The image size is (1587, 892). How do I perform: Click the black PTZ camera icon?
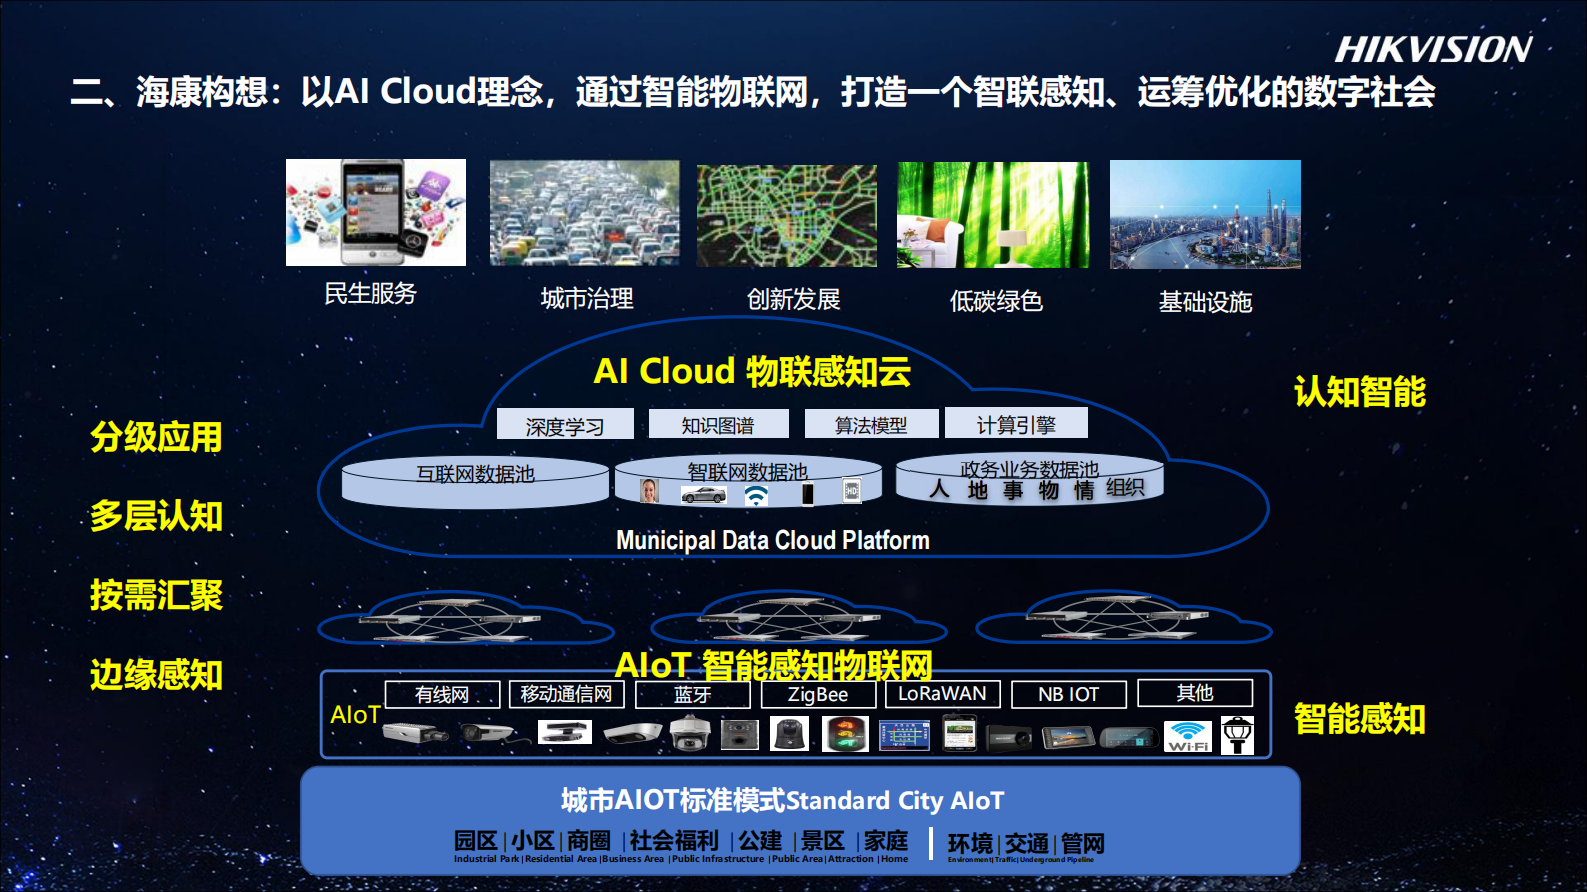pos(790,734)
